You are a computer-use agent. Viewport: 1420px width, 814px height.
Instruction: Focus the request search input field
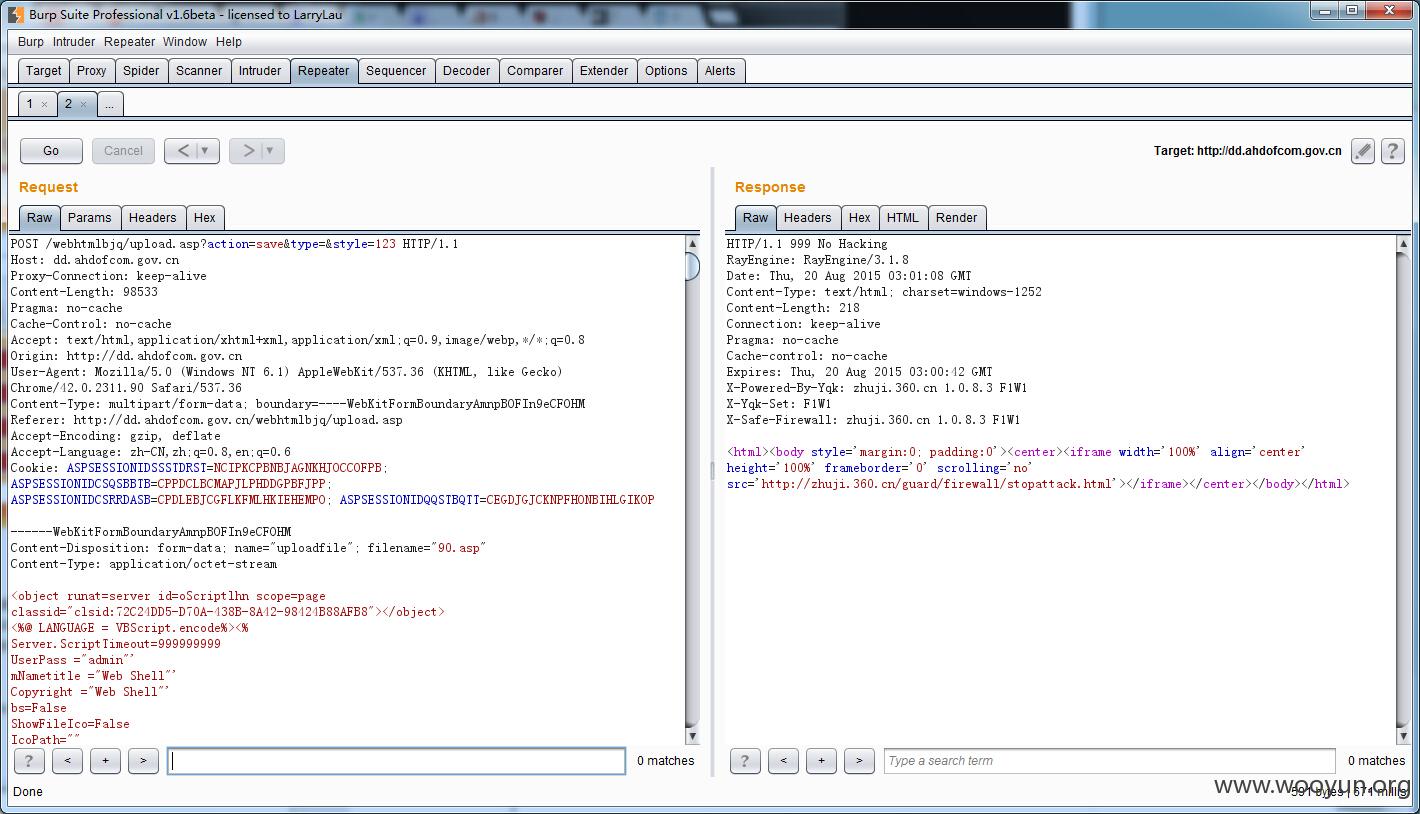pos(397,761)
